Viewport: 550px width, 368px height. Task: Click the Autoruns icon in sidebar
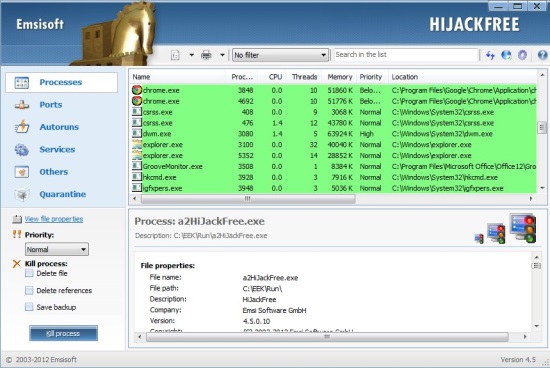pos(22,127)
